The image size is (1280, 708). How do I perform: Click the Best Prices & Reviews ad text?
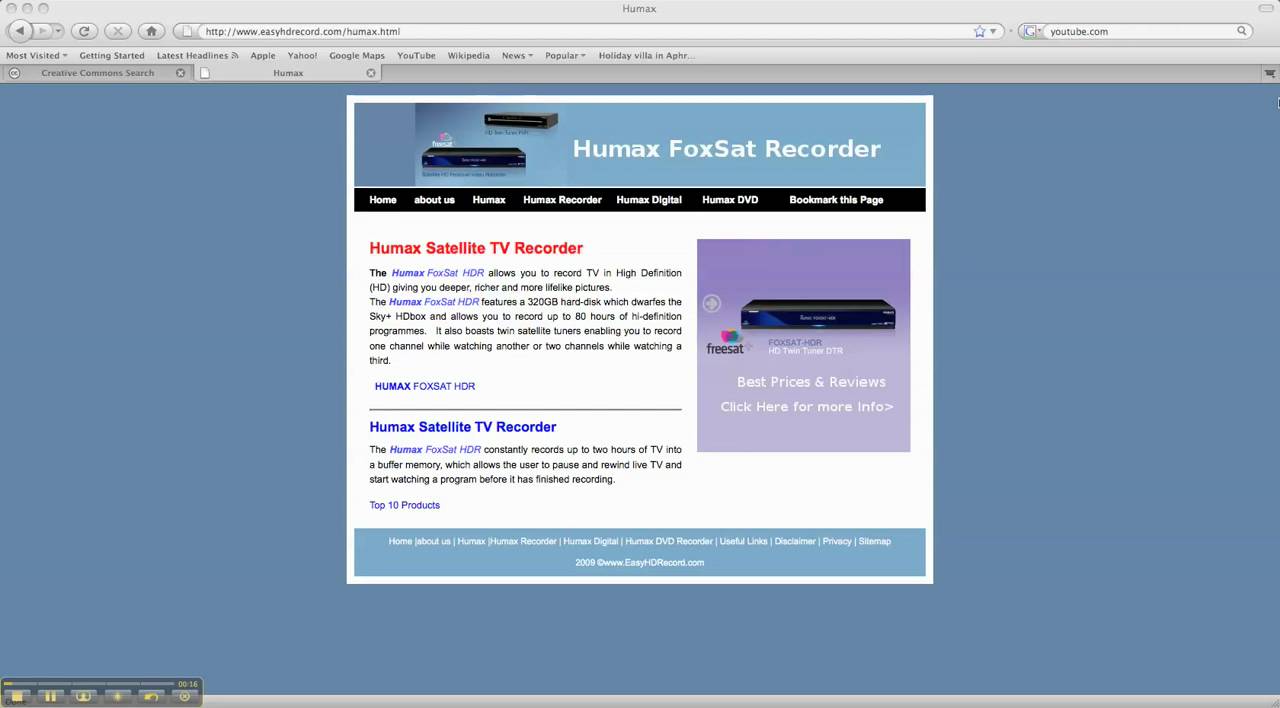click(x=811, y=382)
